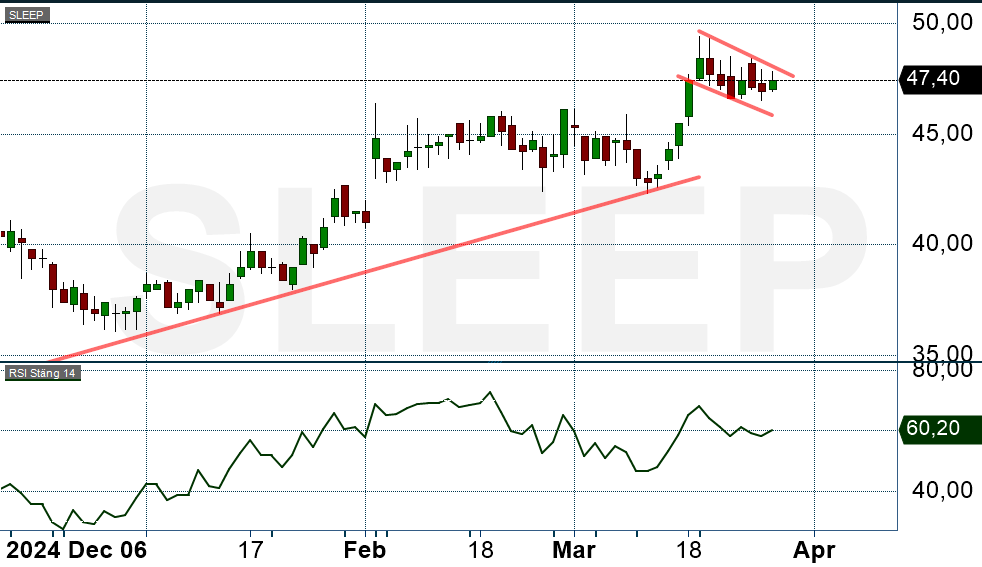The image size is (982, 567).
Task: Select the upper red flag channel line
Action: (x=746, y=54)
